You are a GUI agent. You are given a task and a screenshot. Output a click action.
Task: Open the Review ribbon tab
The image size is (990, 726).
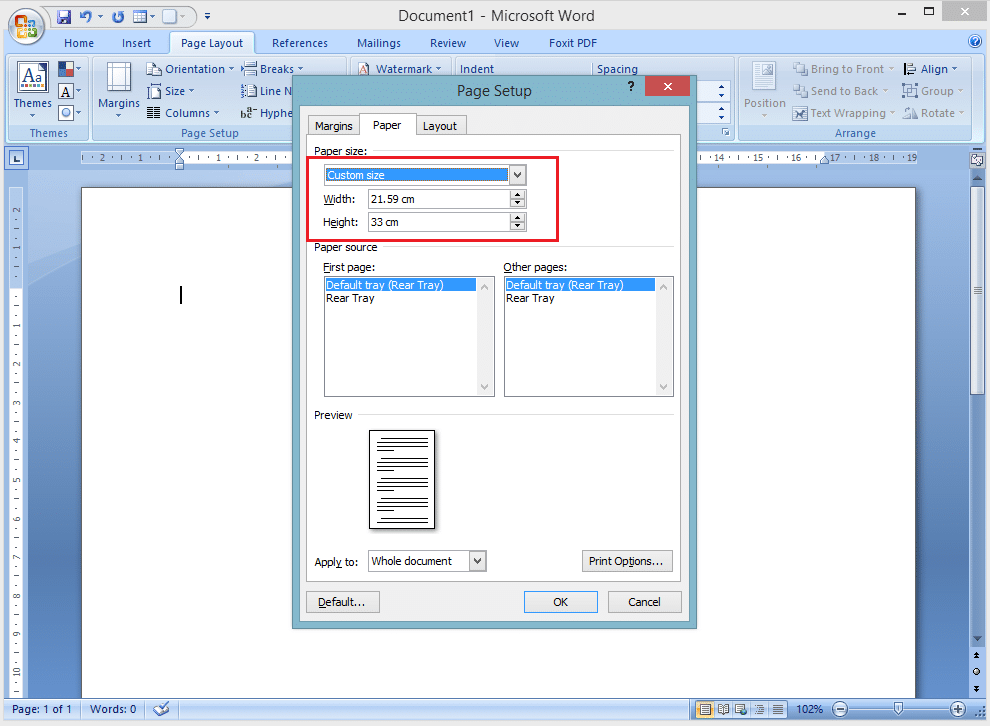coord(448,43)
